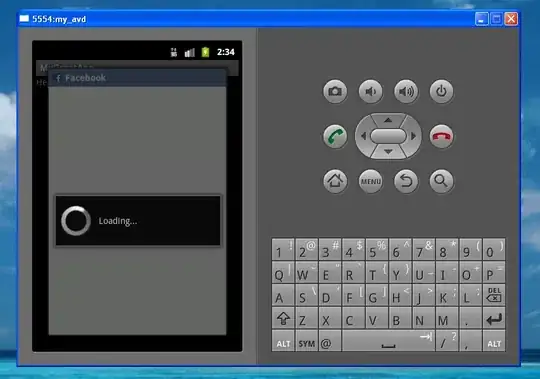Click the D-pad right arrow
The height and width of the screenshot is (379, 540).
[x=414, y=136]
